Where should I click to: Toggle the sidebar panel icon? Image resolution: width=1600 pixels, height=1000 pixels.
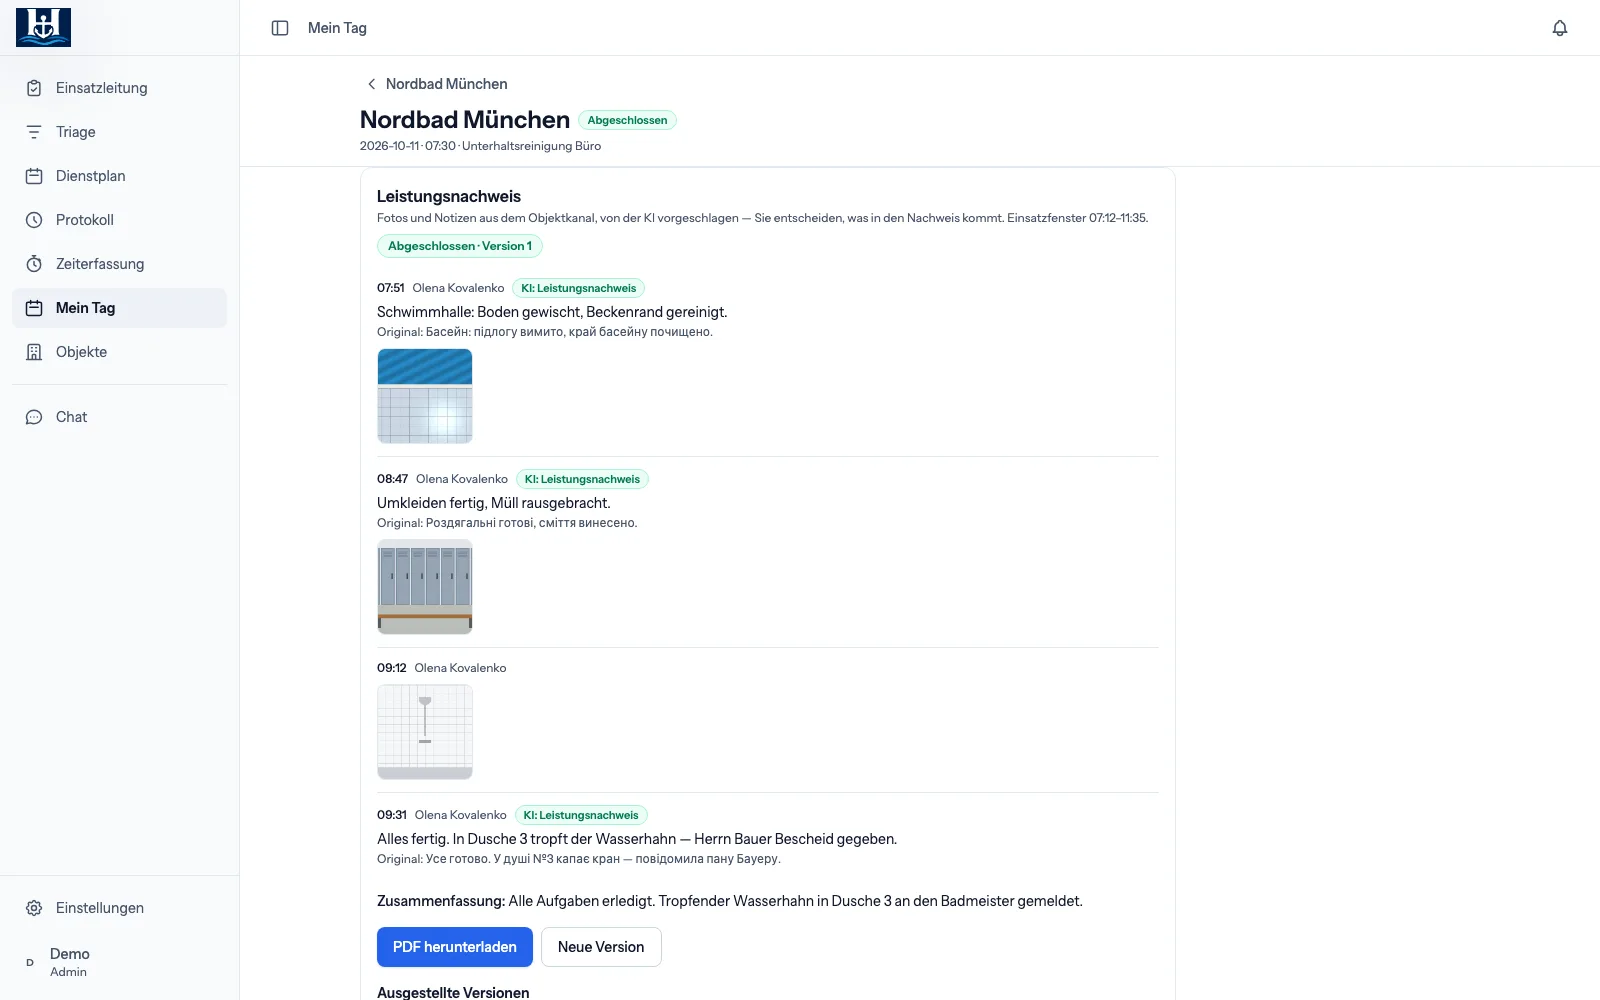coord(280,28)
